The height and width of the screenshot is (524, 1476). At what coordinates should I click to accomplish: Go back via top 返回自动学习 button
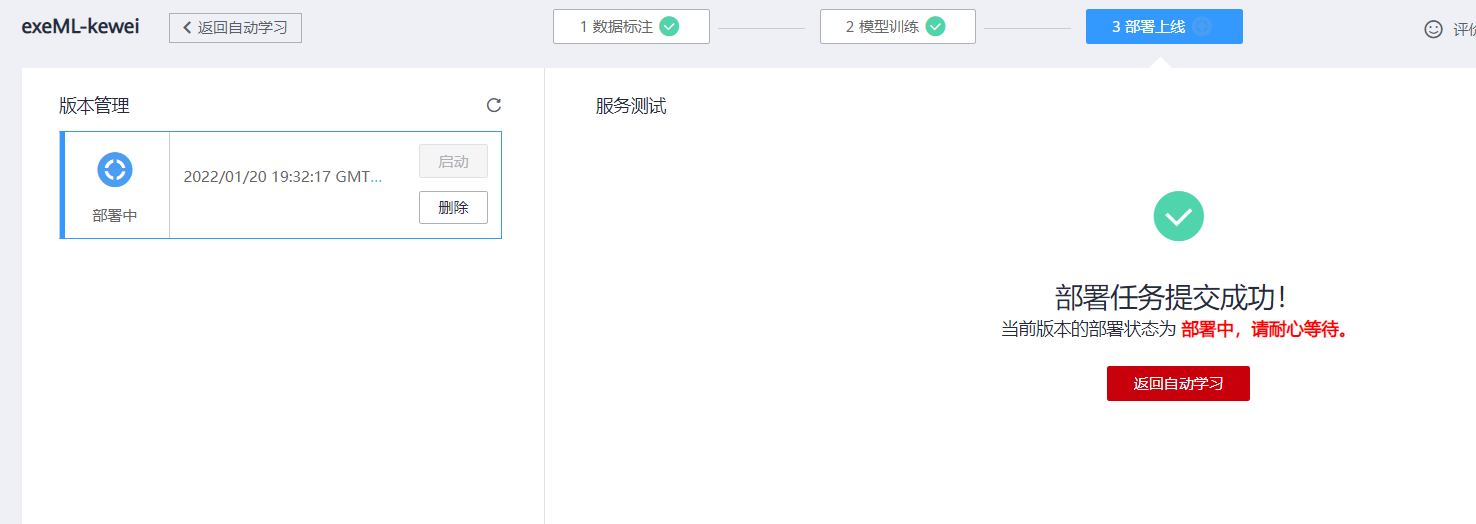(x=235, y=28)
